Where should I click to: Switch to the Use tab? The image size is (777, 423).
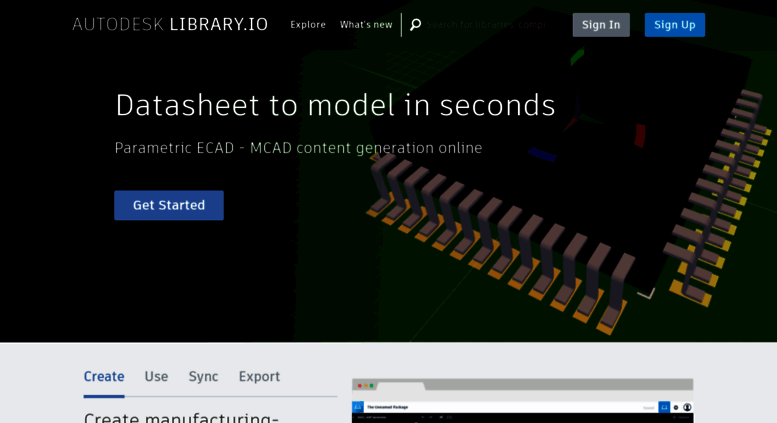[156, 377]
